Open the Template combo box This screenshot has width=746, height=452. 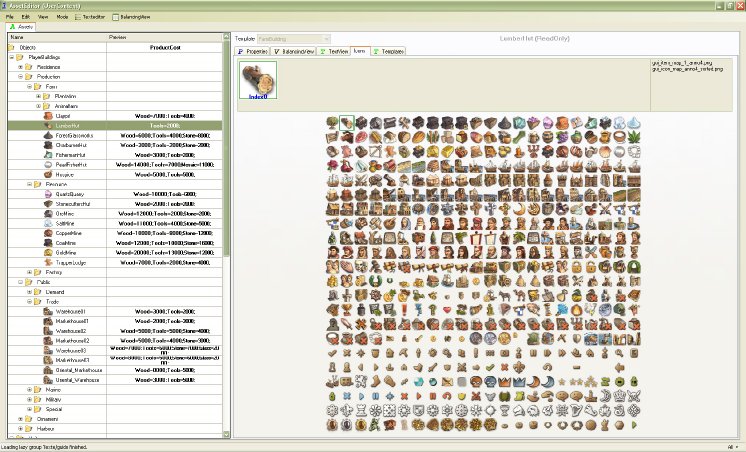294,39
